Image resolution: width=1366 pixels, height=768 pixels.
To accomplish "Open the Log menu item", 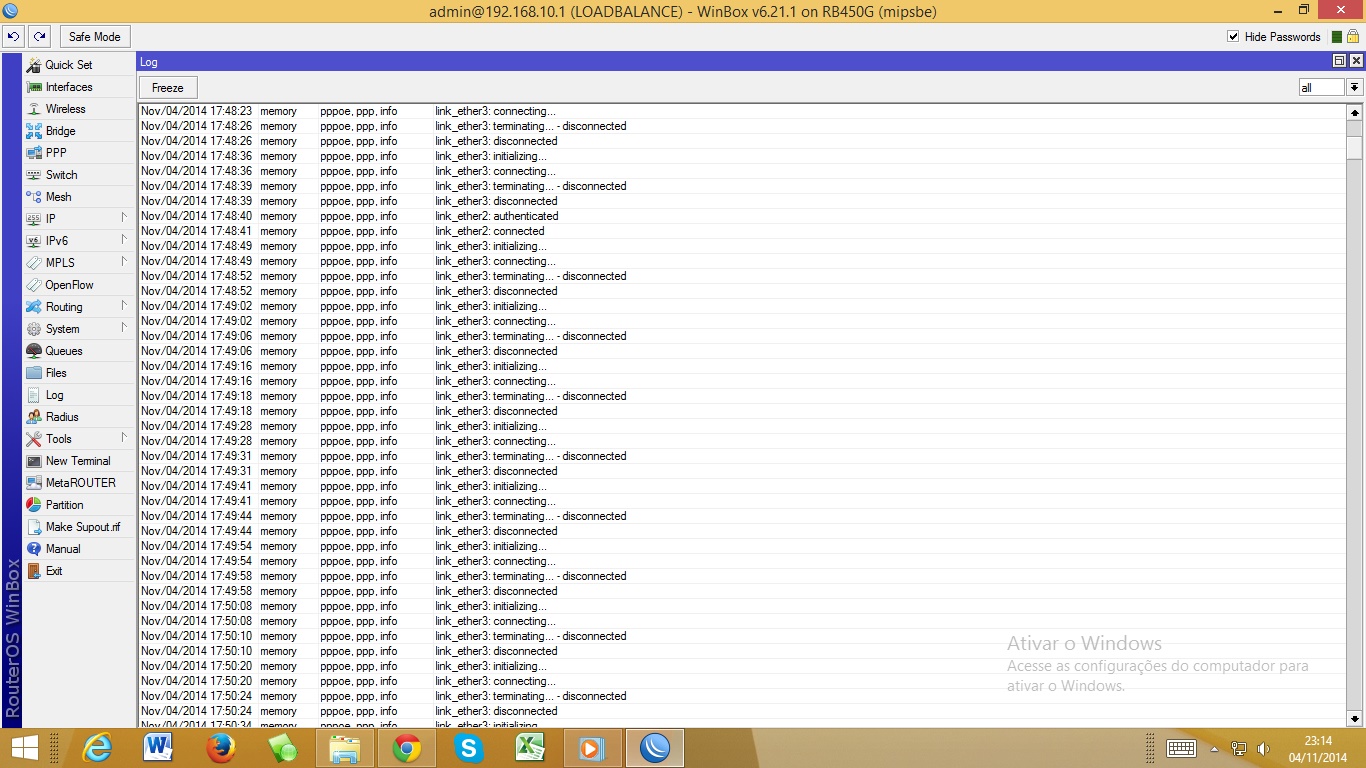I will [79, 395].
